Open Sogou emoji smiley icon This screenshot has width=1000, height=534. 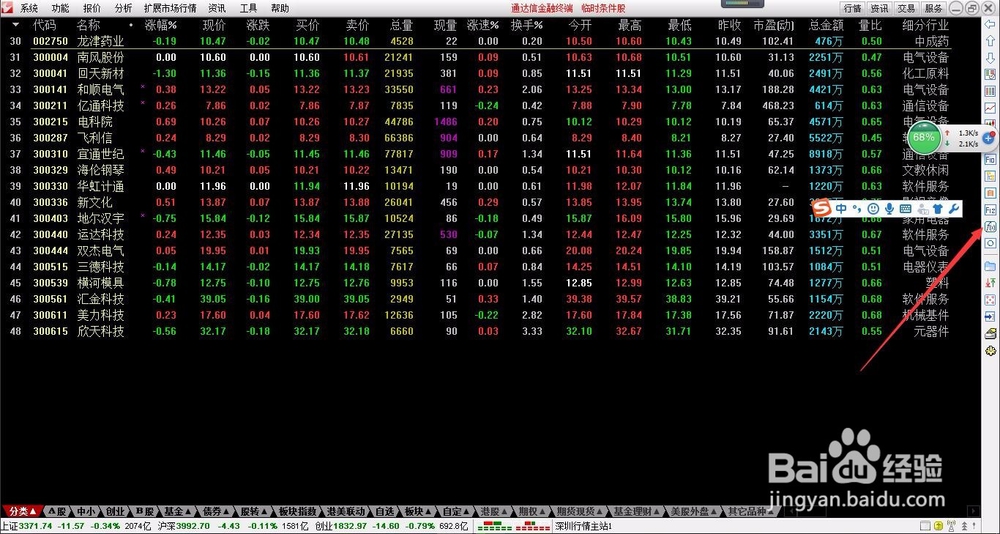pos(873,209)
